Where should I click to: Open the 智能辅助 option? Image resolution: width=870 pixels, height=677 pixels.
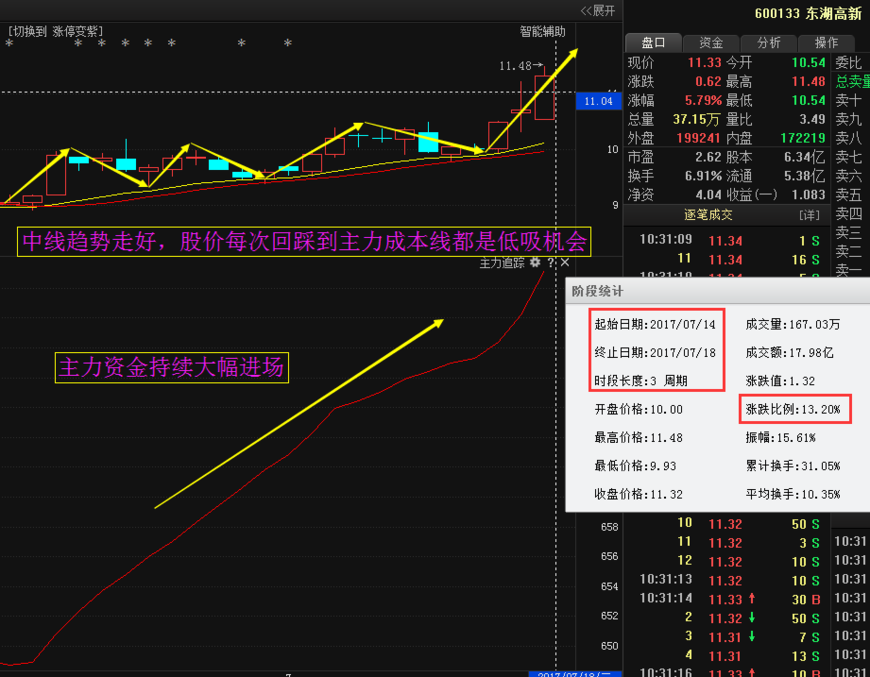coord(542,32)
